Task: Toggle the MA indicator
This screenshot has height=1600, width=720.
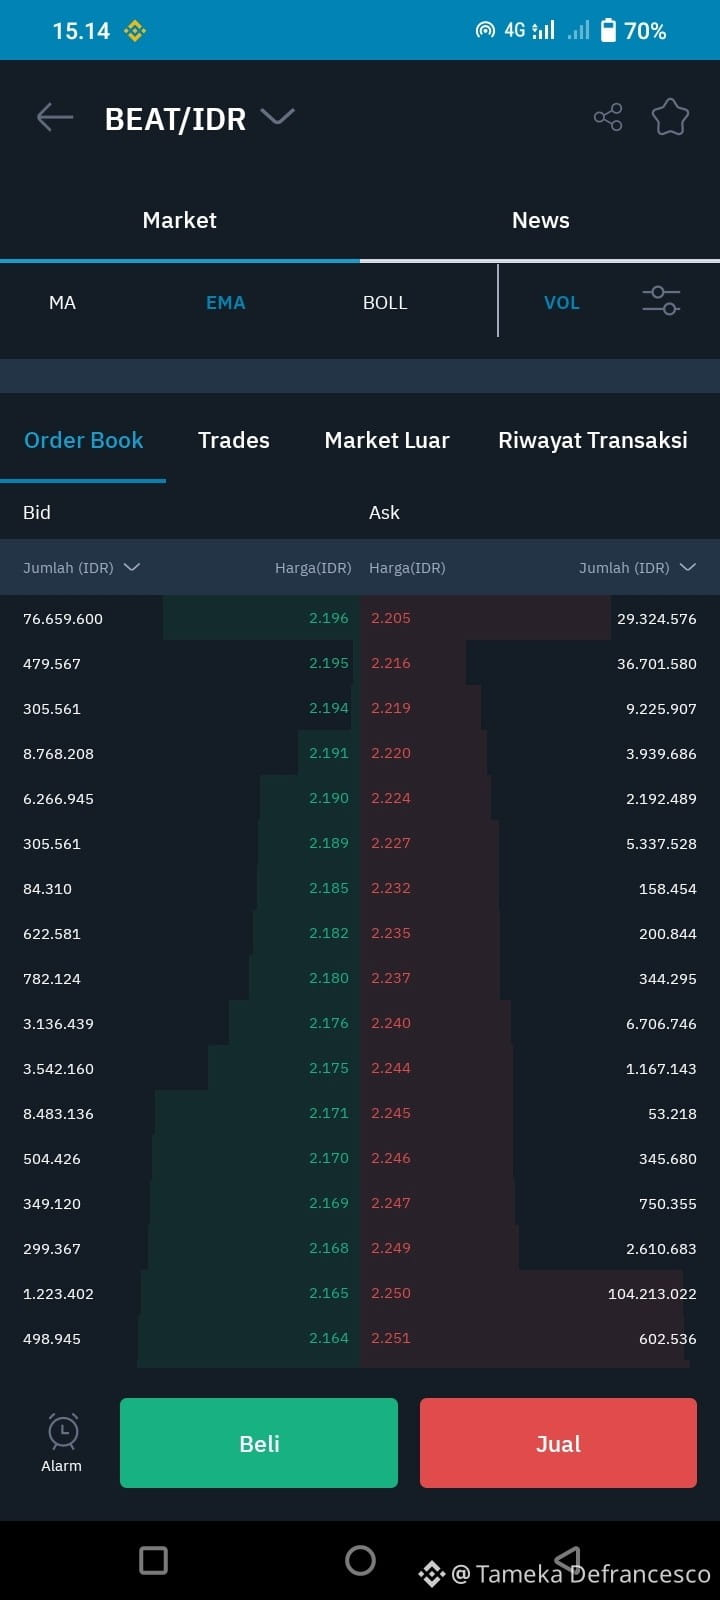Action: click(62, 303)
